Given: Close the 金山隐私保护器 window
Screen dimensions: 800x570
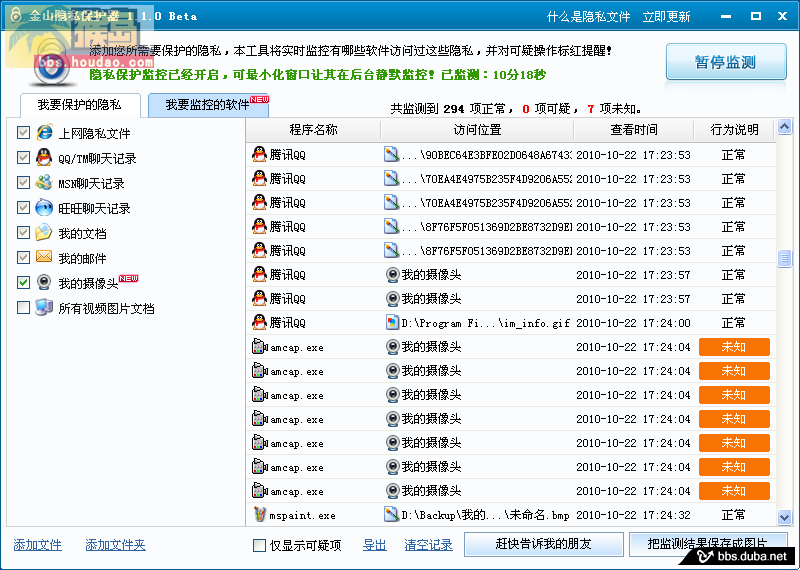Looking at the screenshot, I should point(783,16).
